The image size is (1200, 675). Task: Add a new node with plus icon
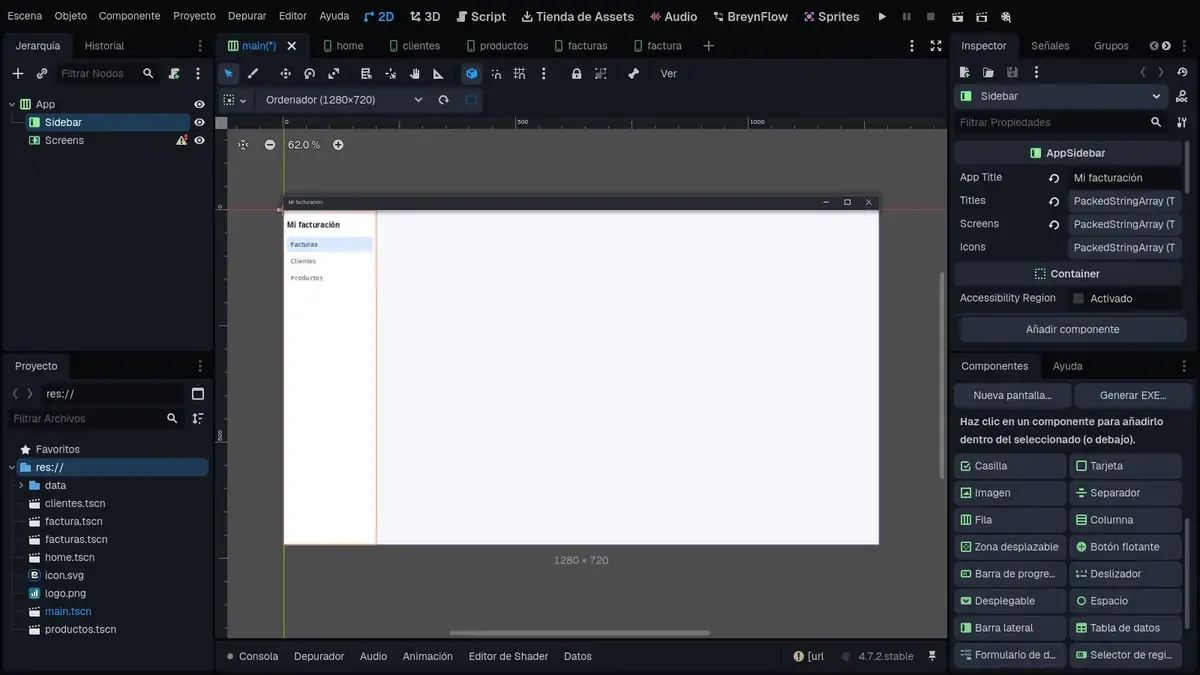(x=18, y=74)
